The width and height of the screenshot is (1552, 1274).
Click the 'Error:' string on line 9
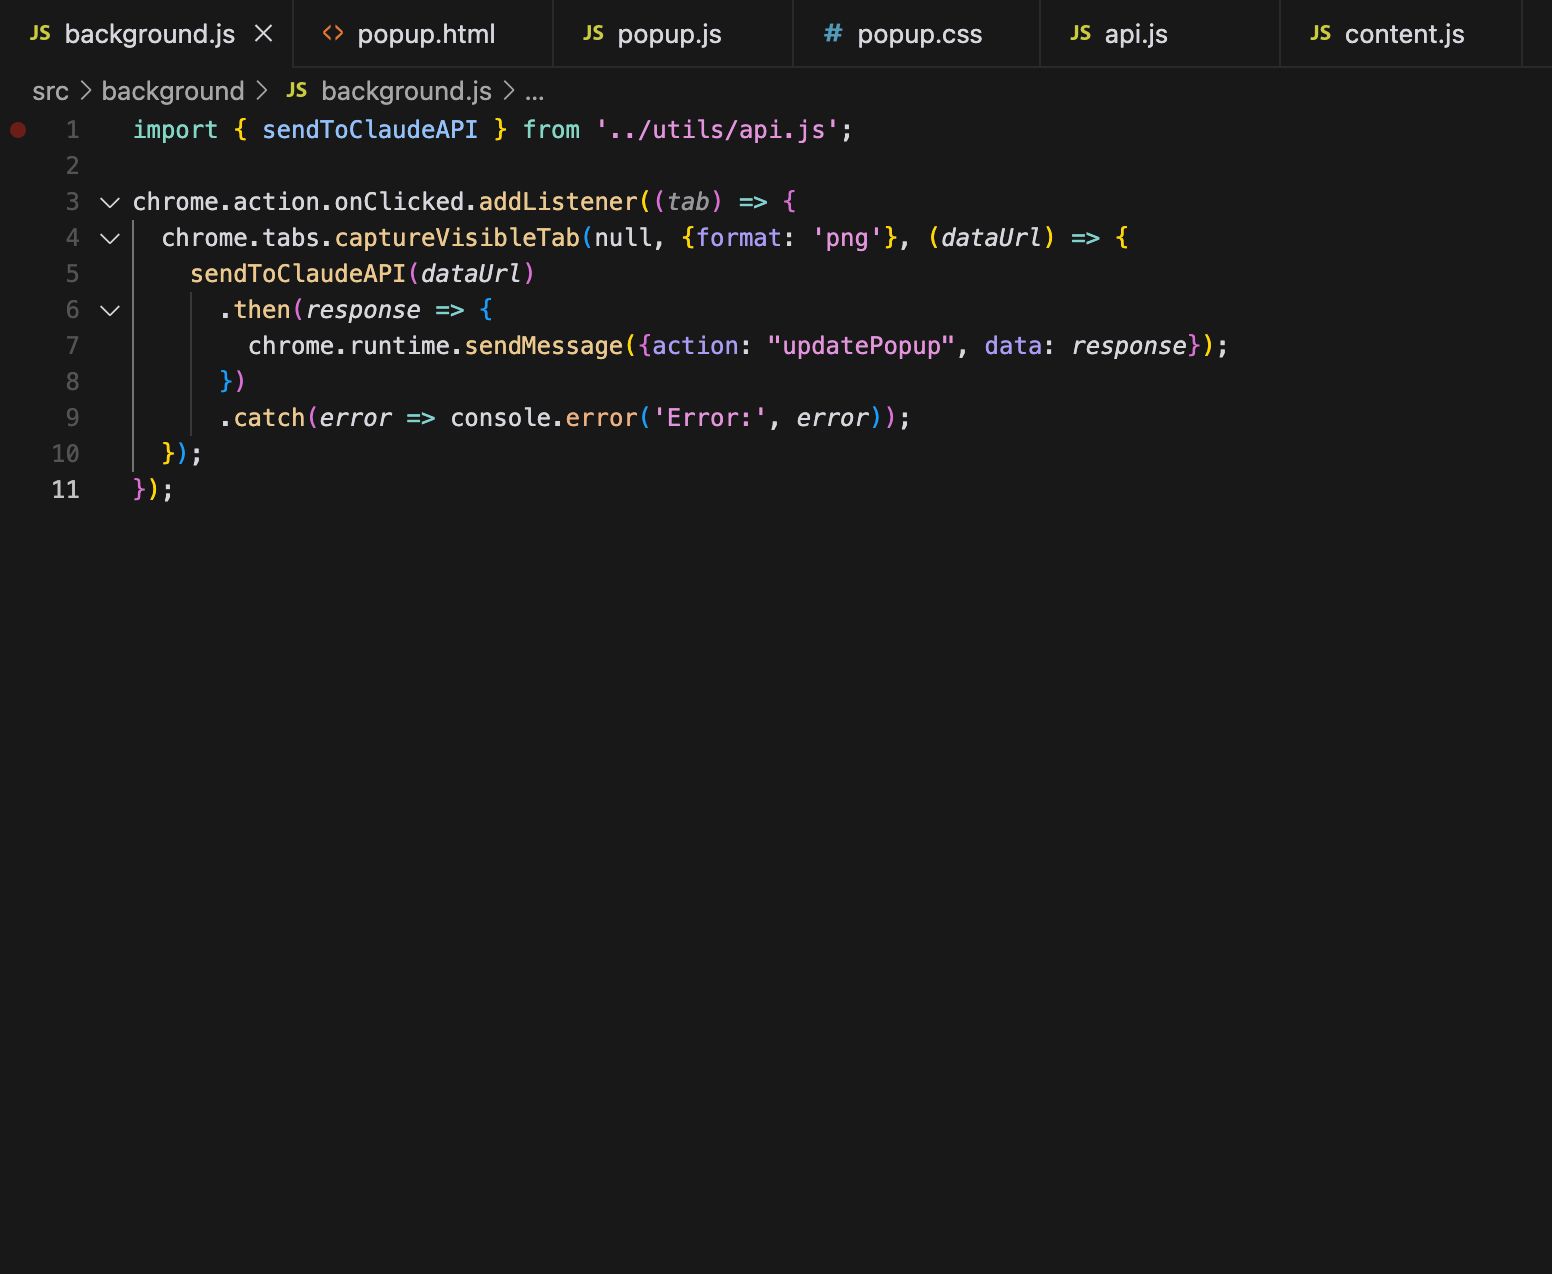coord(709,418)
